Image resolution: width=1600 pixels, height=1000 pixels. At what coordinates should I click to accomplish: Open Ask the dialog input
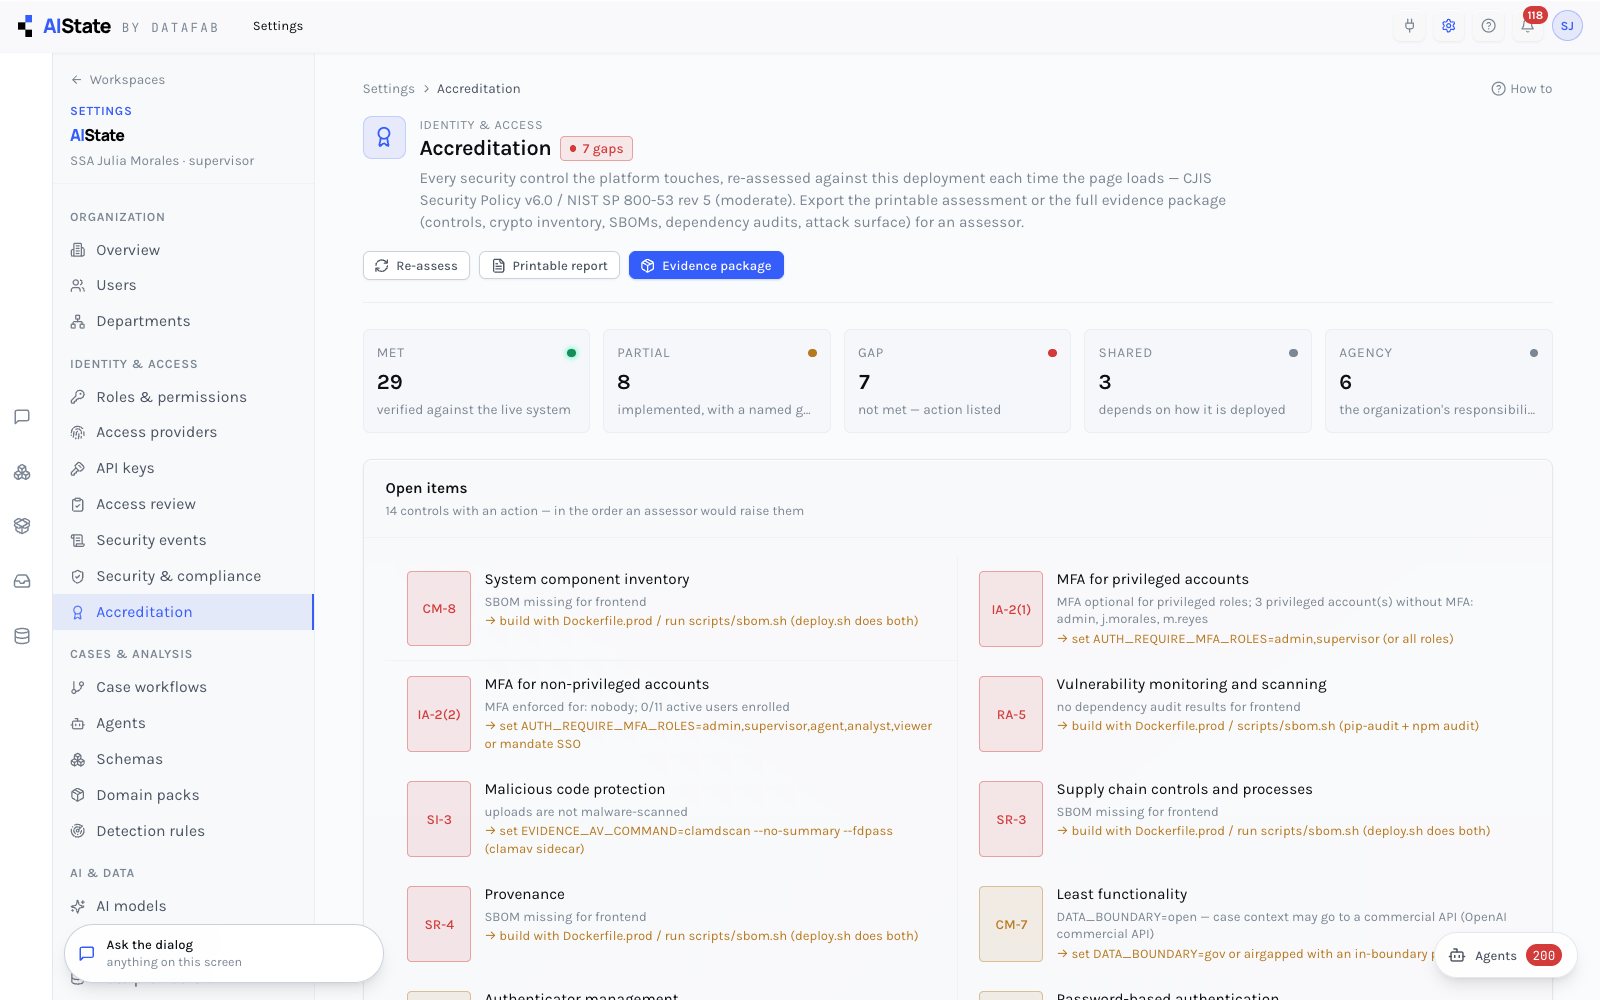coord(224,953)
